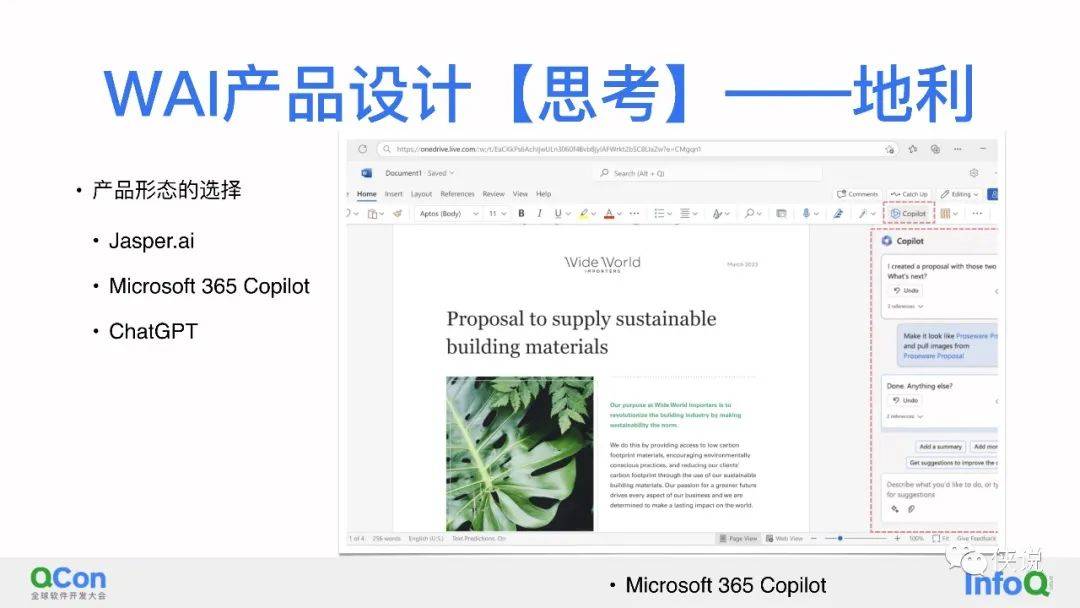Toggle italic formatting

[x=539, y=213]
